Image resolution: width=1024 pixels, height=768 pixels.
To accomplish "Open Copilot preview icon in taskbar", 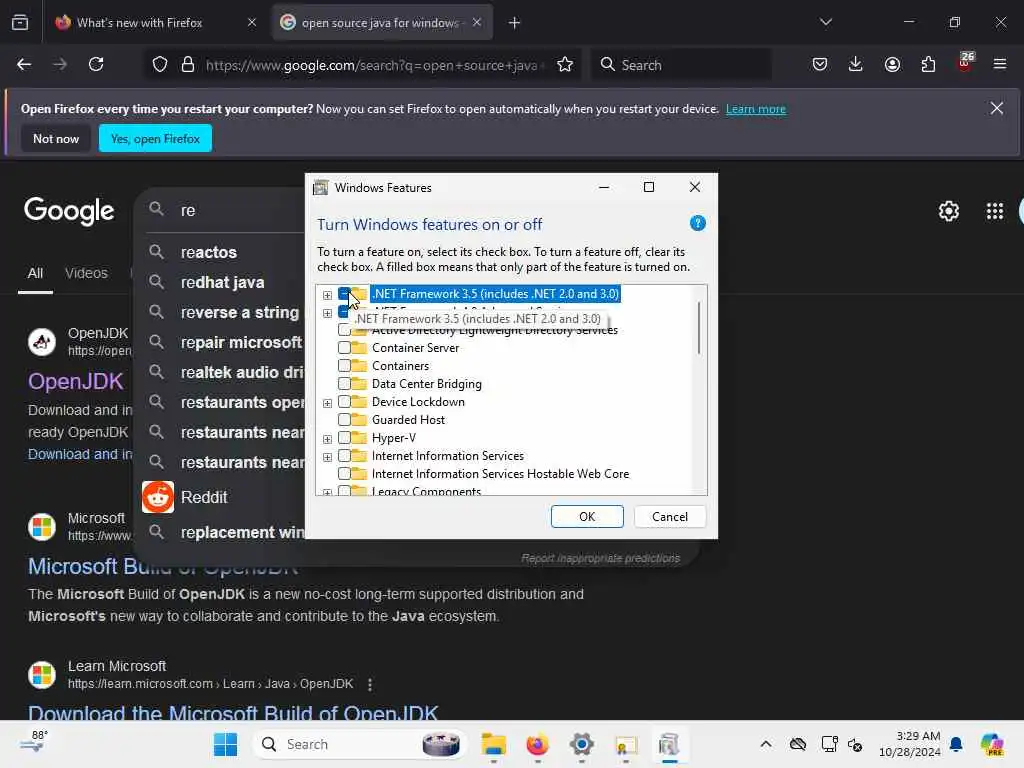I will 992,744.
